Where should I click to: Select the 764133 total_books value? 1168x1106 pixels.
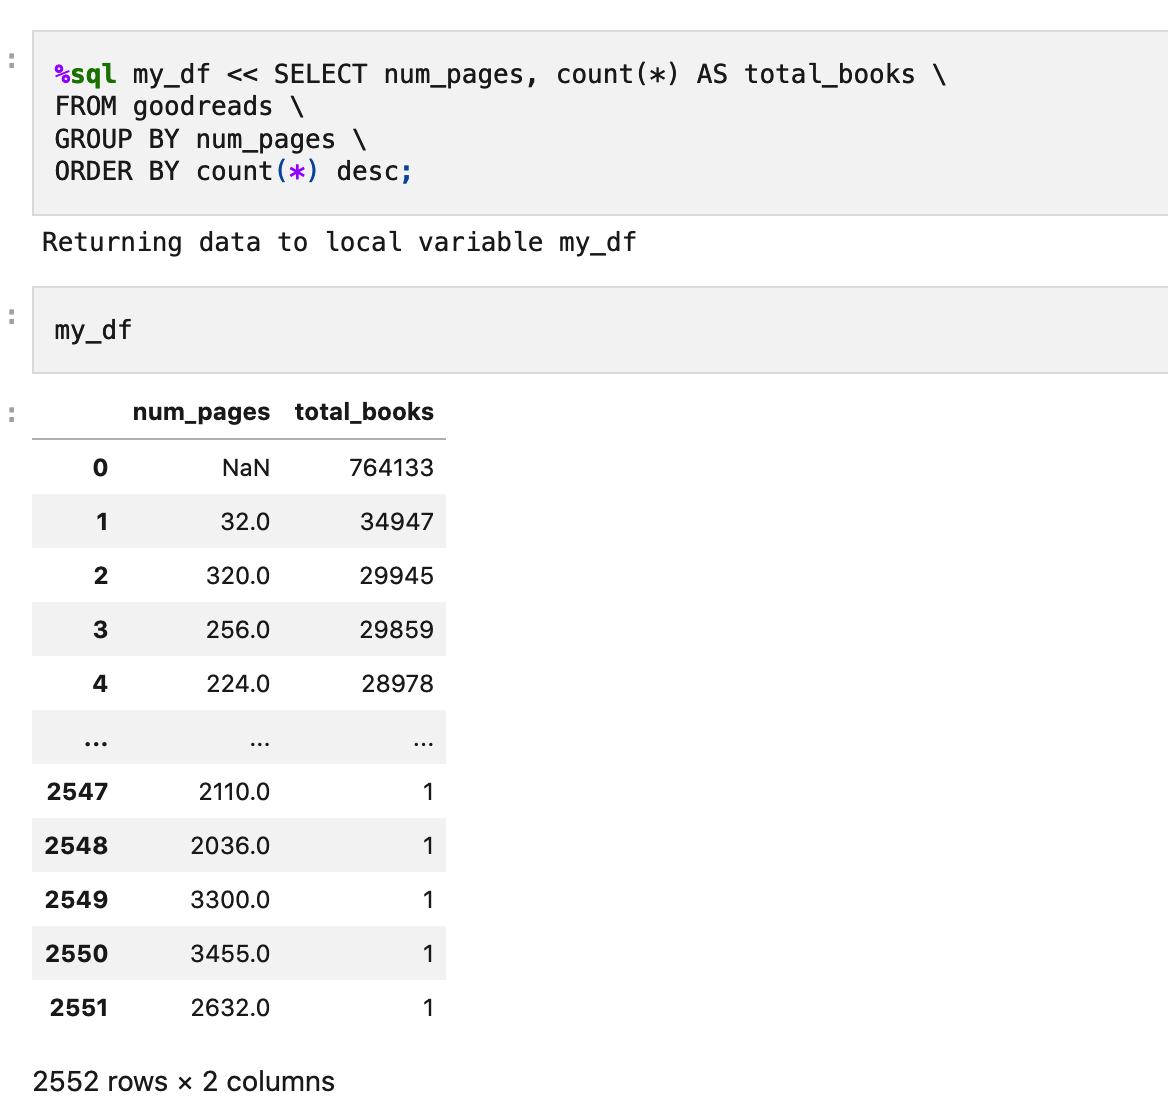[391, 468]
